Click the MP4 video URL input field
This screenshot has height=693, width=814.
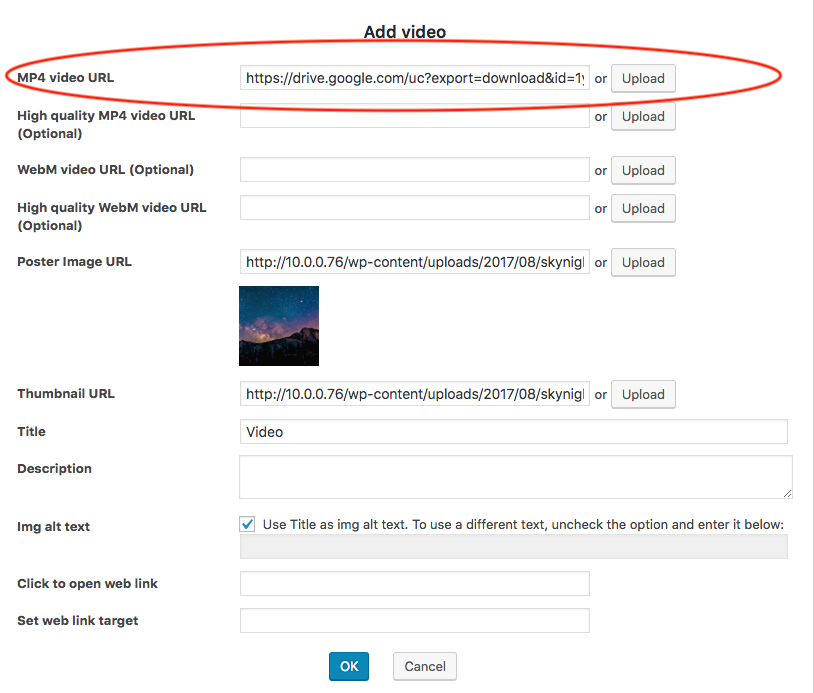tap(414, 79)
